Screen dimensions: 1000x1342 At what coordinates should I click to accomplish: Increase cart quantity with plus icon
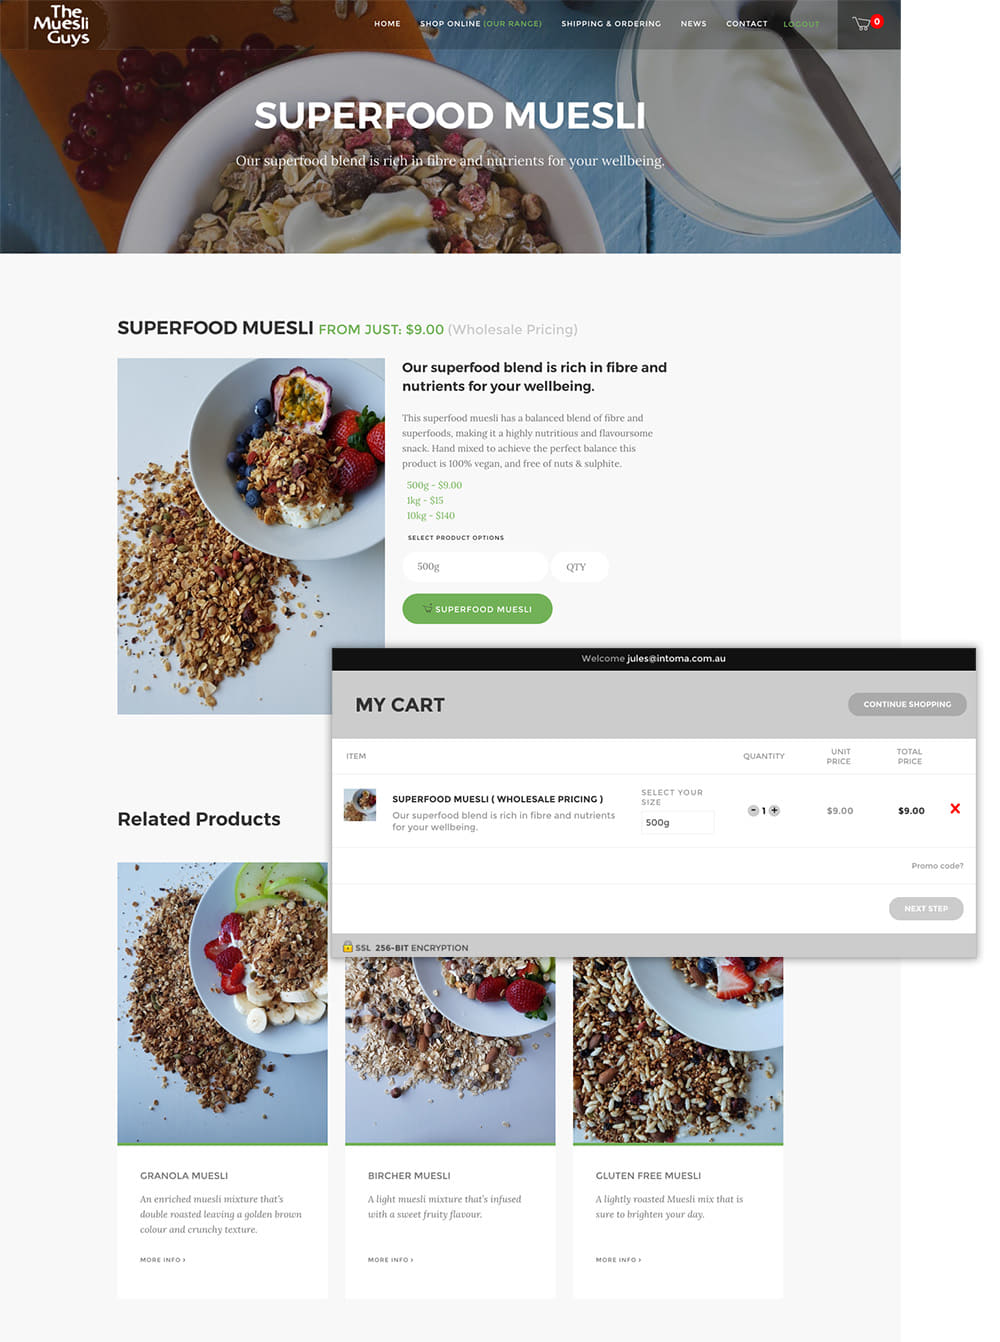[x=774, y=810]
